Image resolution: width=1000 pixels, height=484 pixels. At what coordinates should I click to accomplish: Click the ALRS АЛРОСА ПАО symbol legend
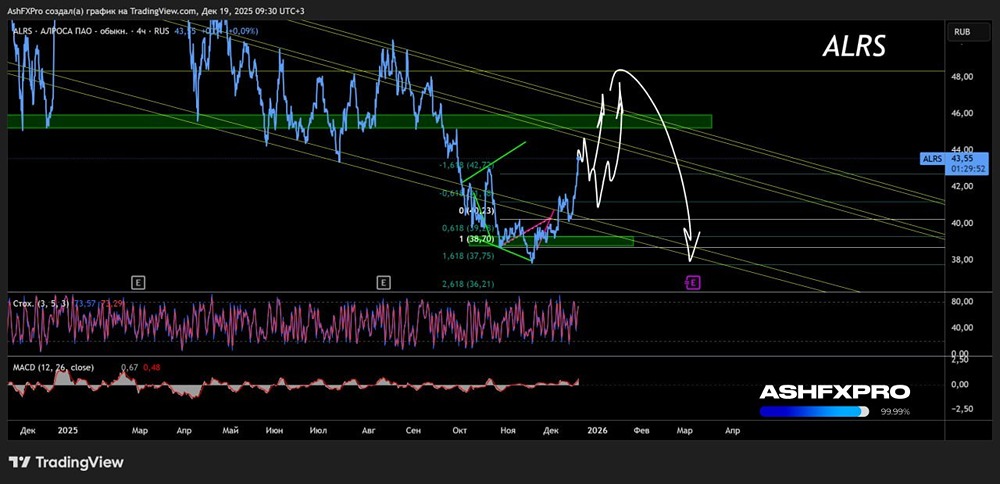[x=89, y=30]
